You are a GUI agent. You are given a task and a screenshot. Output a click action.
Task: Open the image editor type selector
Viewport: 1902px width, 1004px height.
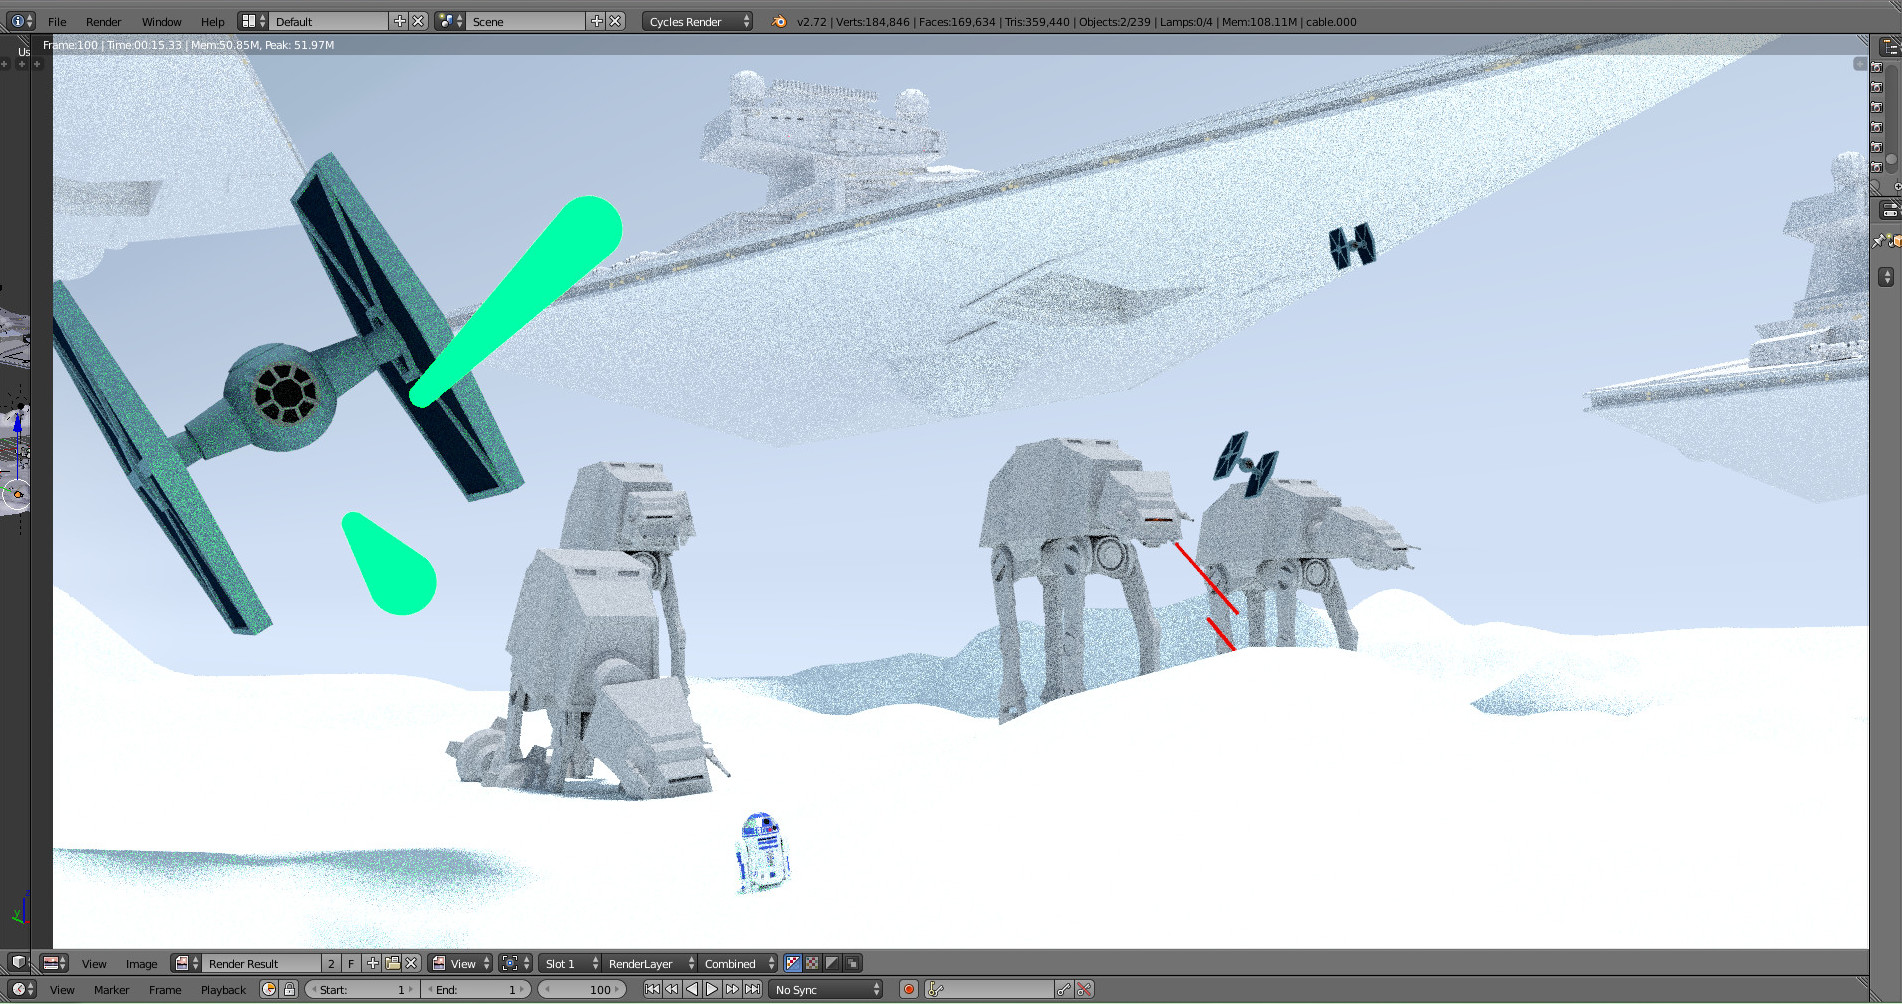(54, 963)
